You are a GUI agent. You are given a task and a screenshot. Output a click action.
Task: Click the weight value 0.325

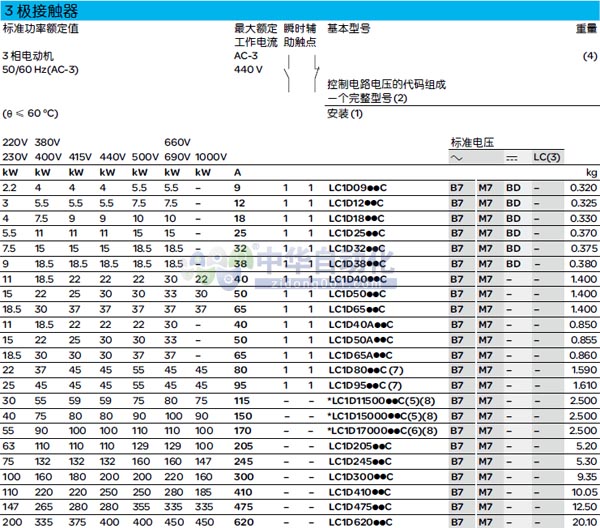coord(584,203)
